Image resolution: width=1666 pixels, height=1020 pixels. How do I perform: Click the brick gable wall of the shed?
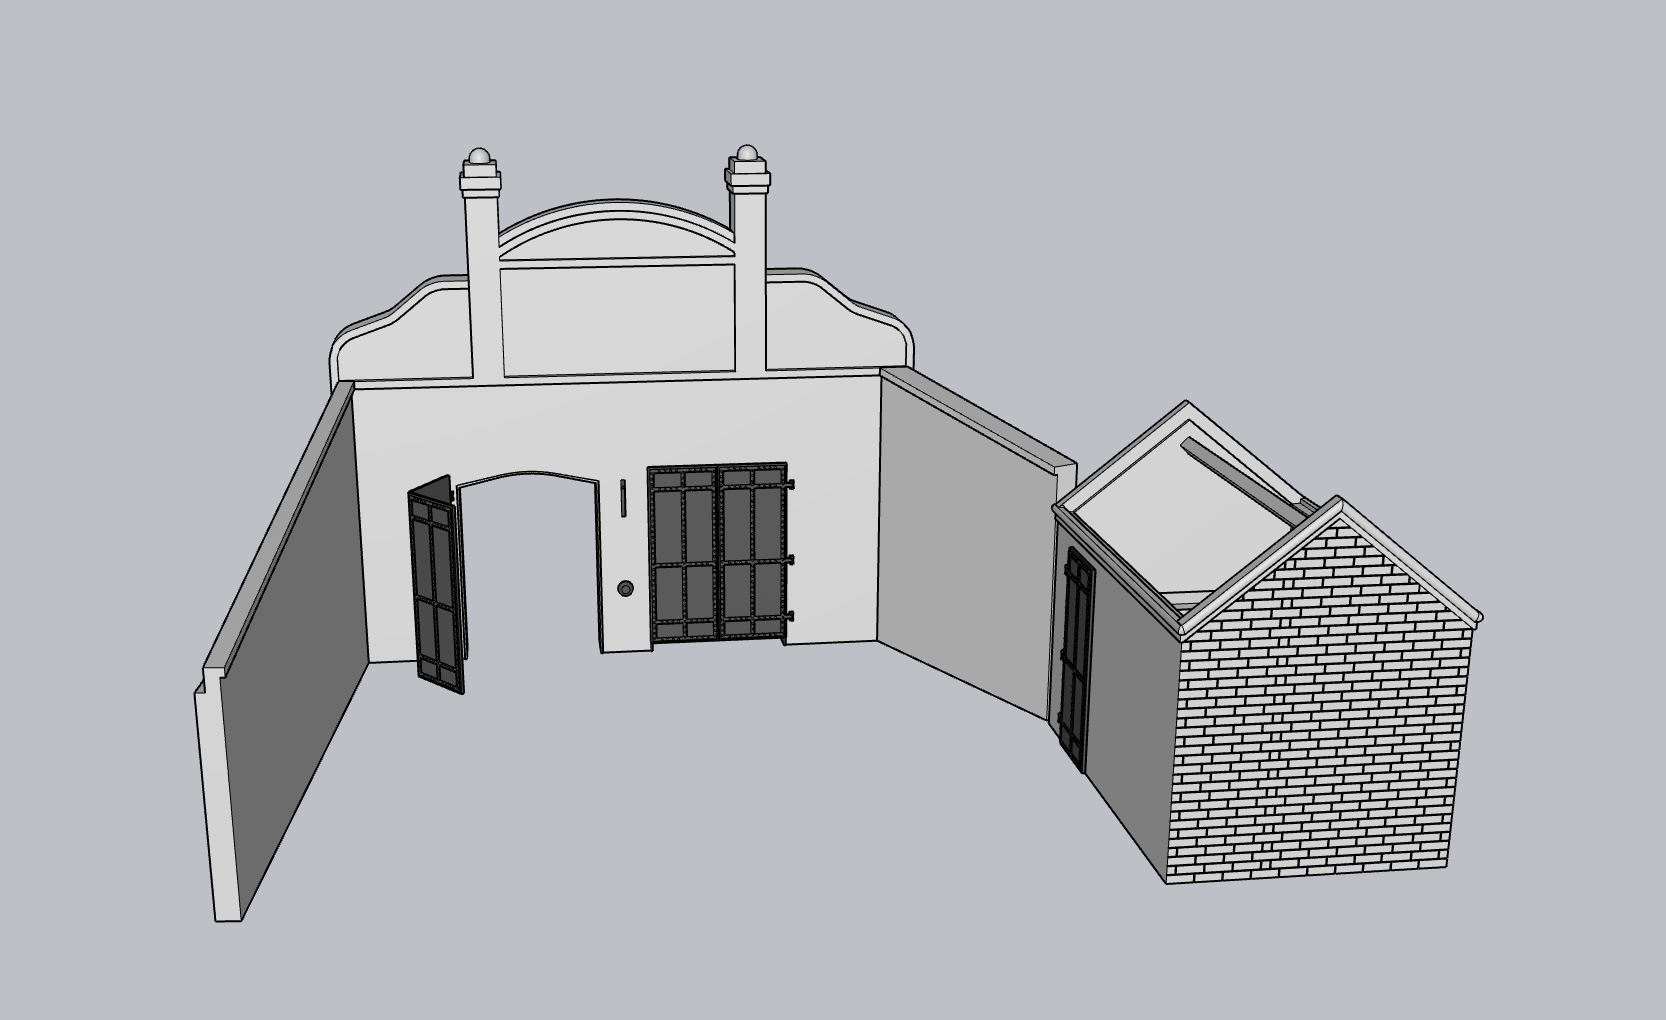(1320, 720)
